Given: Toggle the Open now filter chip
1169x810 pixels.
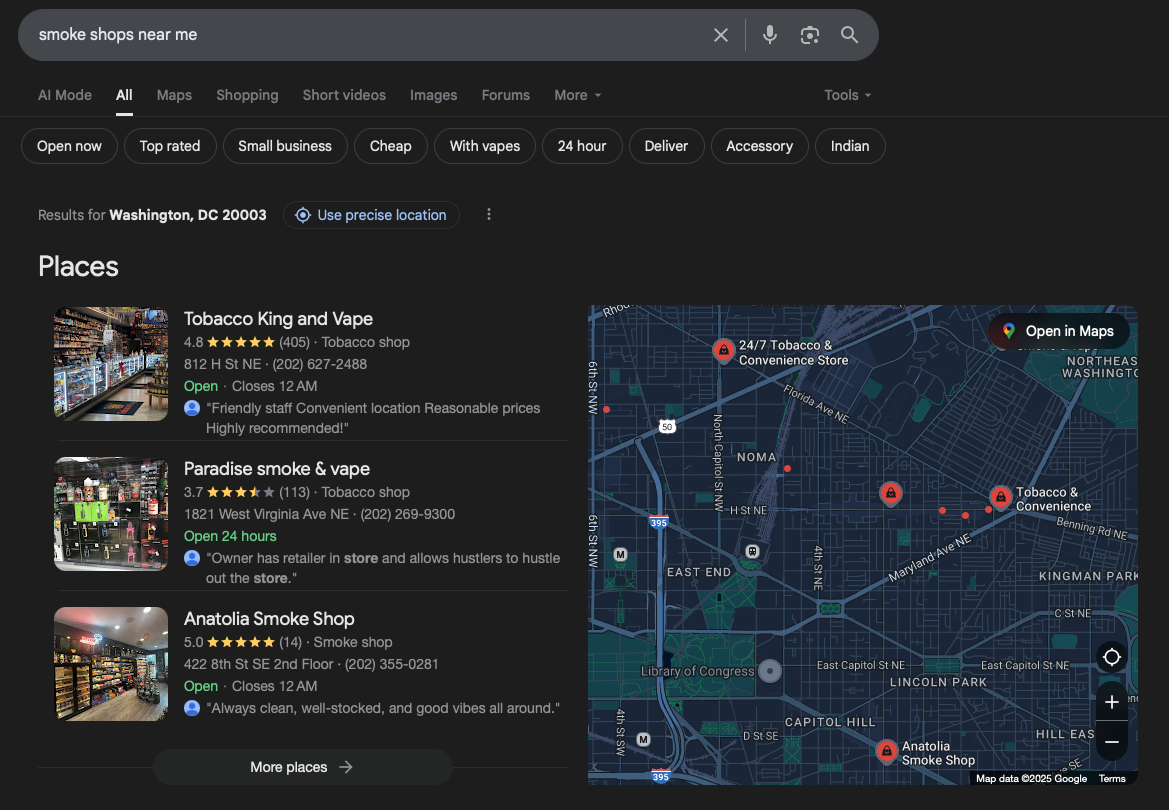Looking at the screenshot, I should 69,146.
